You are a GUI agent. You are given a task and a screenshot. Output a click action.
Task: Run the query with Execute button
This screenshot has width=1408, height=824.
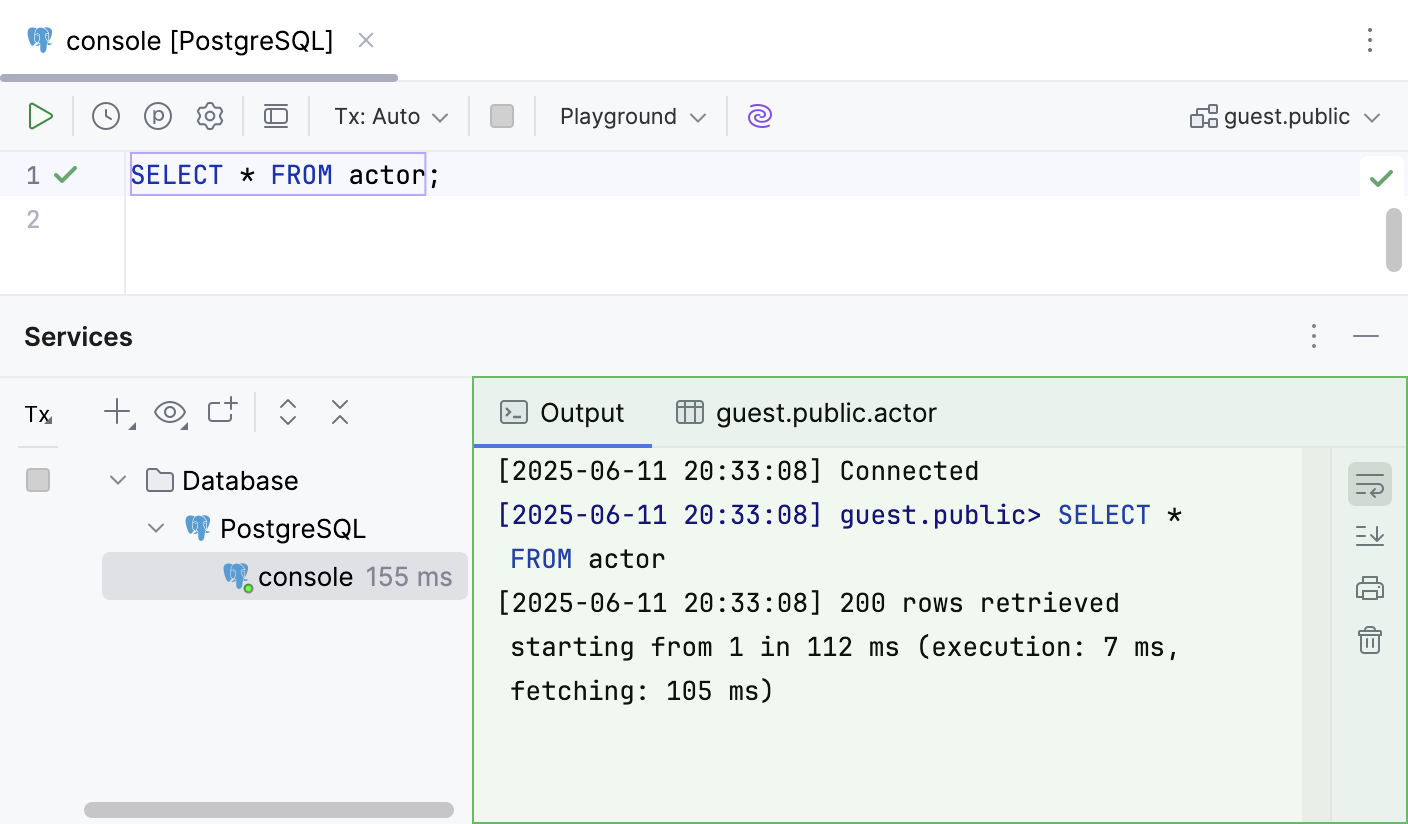tap(40, 117)
